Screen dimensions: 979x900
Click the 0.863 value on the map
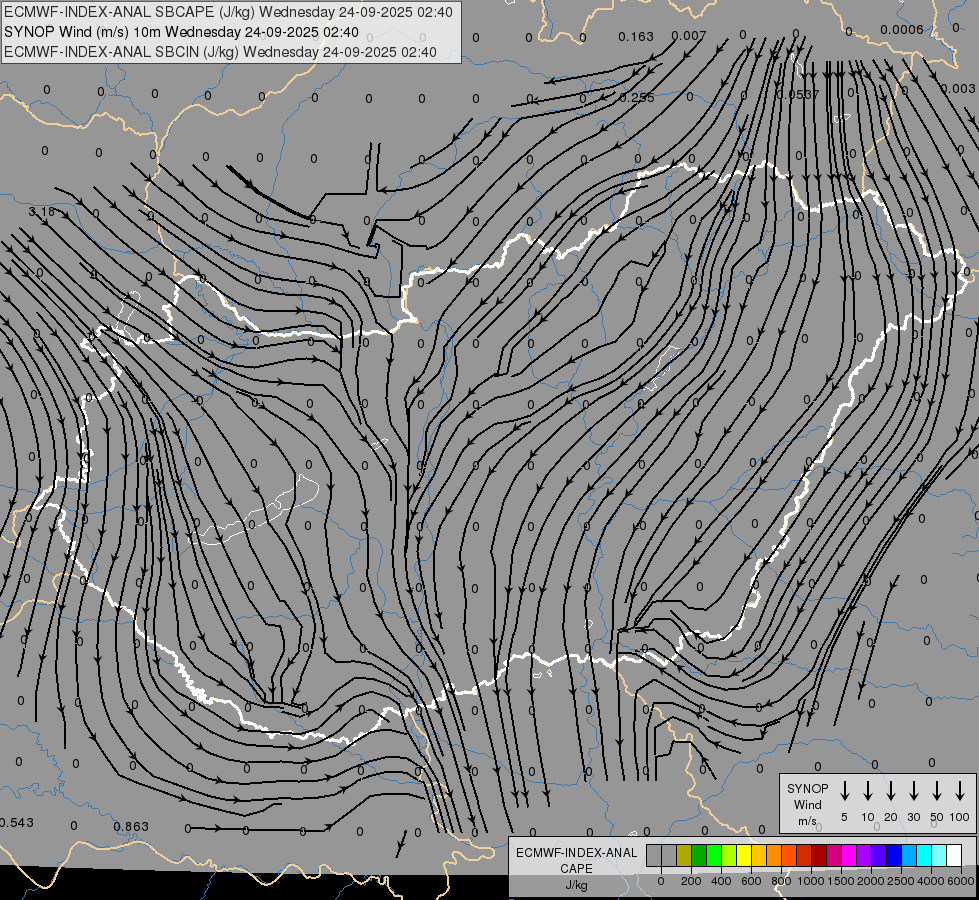click(x=131, y=827)
